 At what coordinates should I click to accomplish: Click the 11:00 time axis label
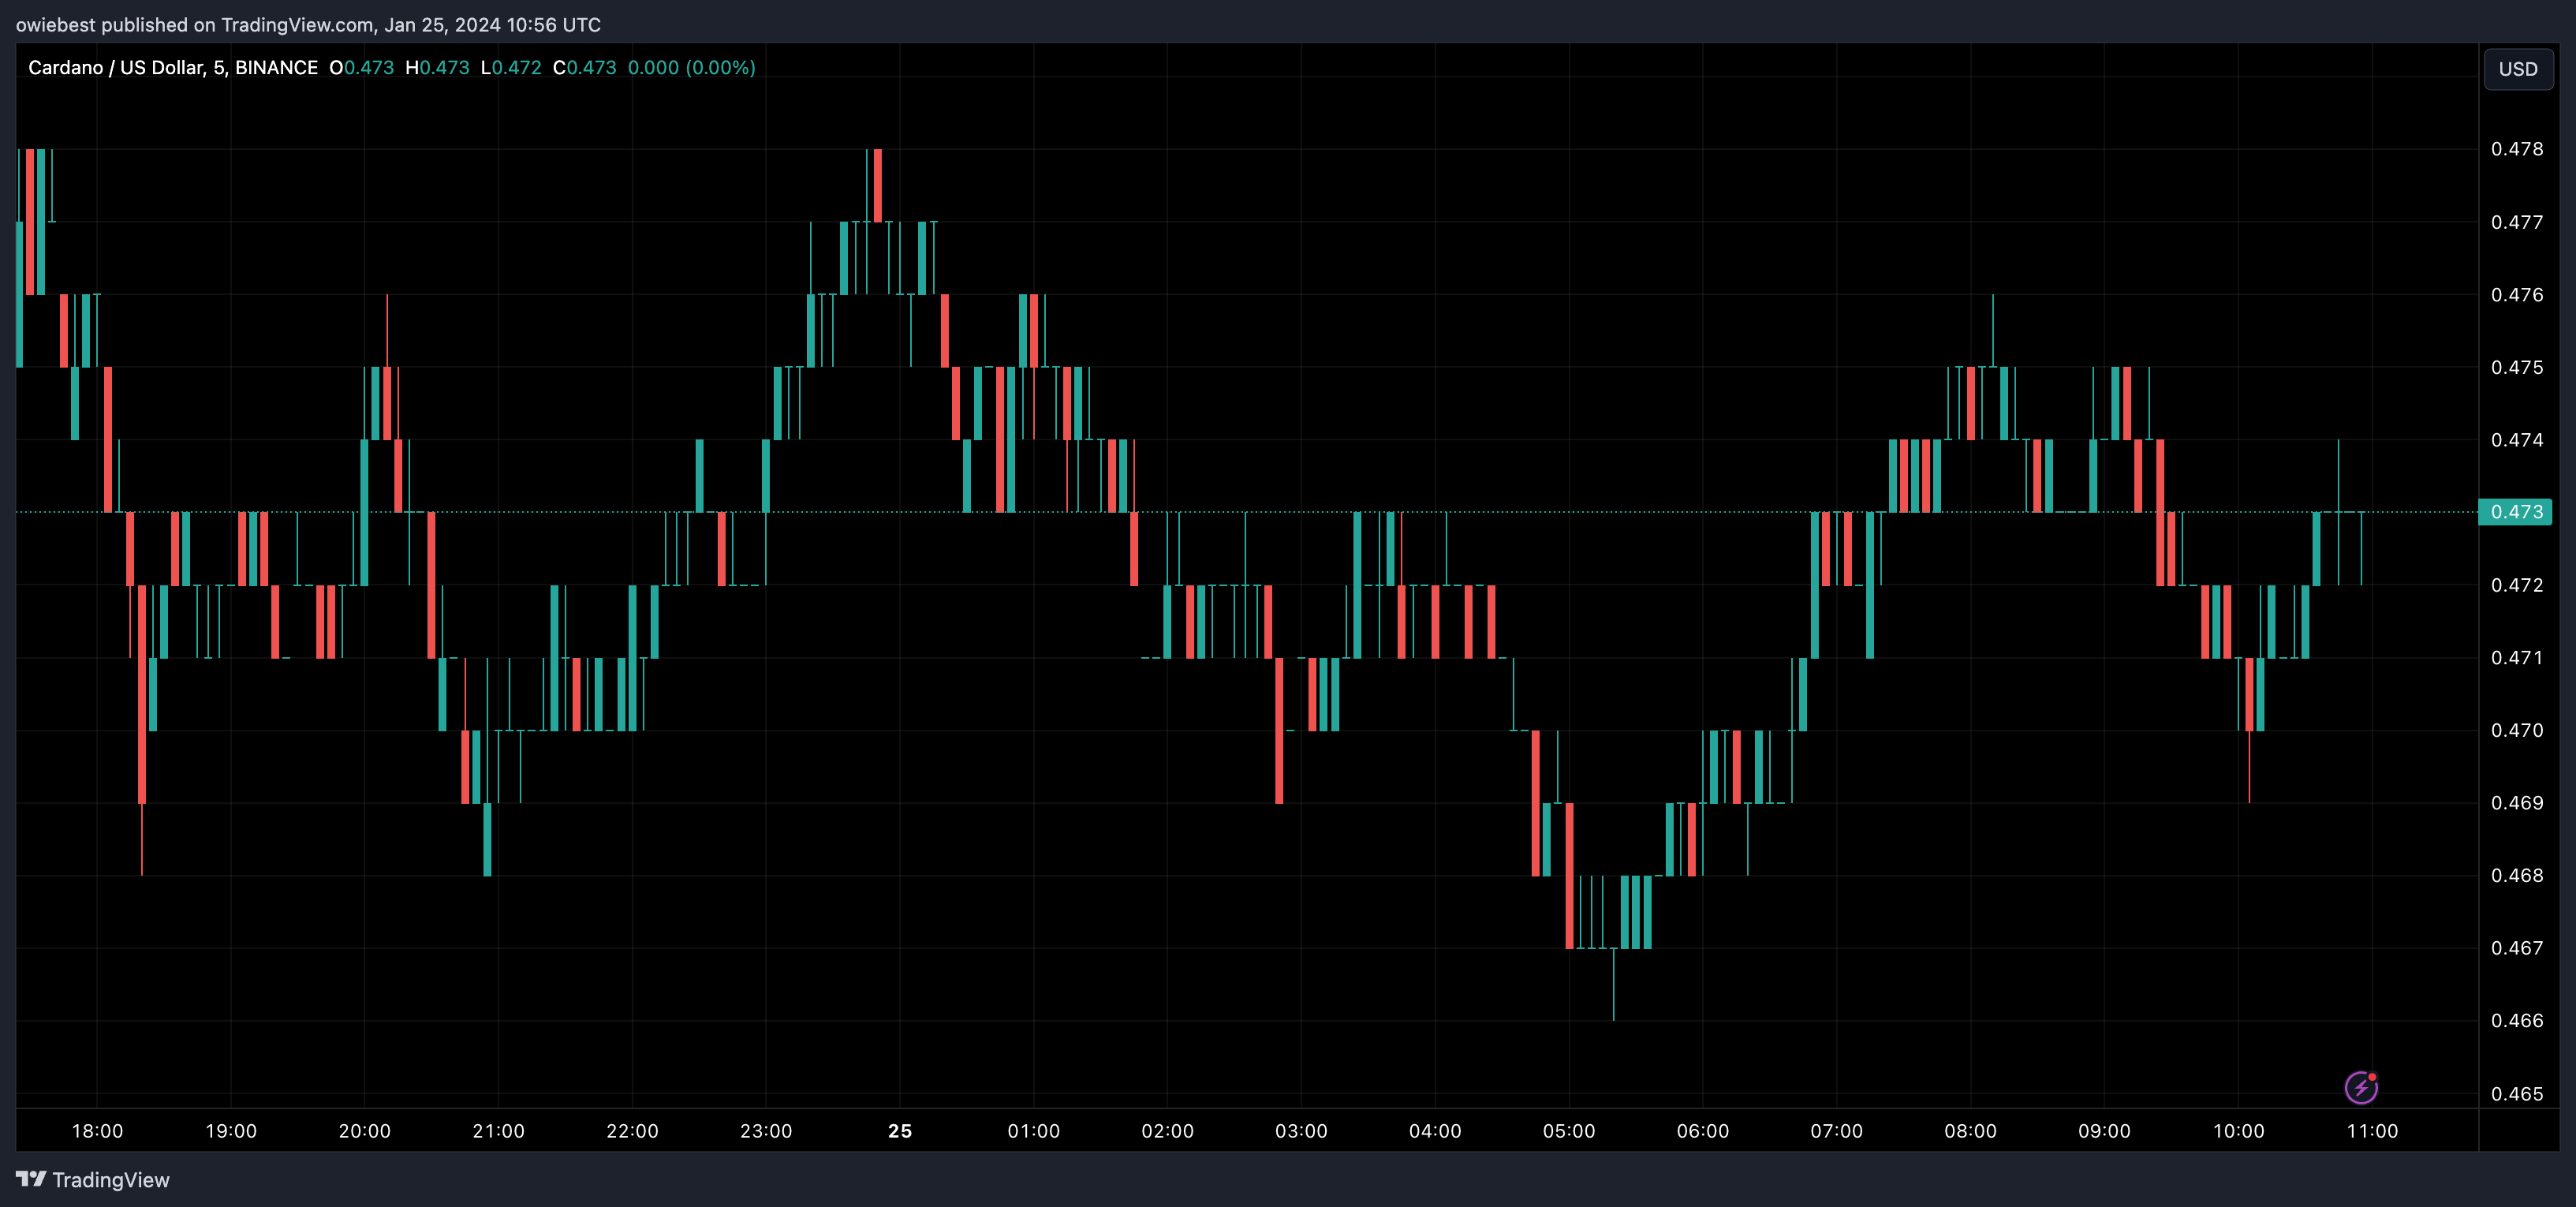pos(2372,1131)
